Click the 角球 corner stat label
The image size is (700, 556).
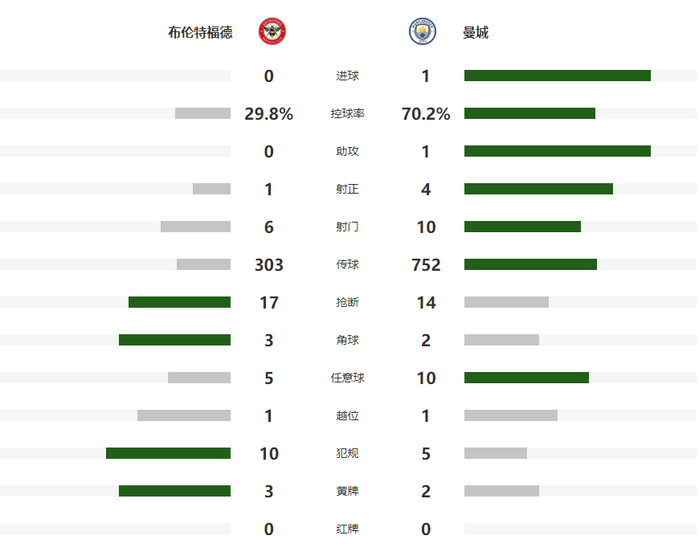(x=347, y=341)
